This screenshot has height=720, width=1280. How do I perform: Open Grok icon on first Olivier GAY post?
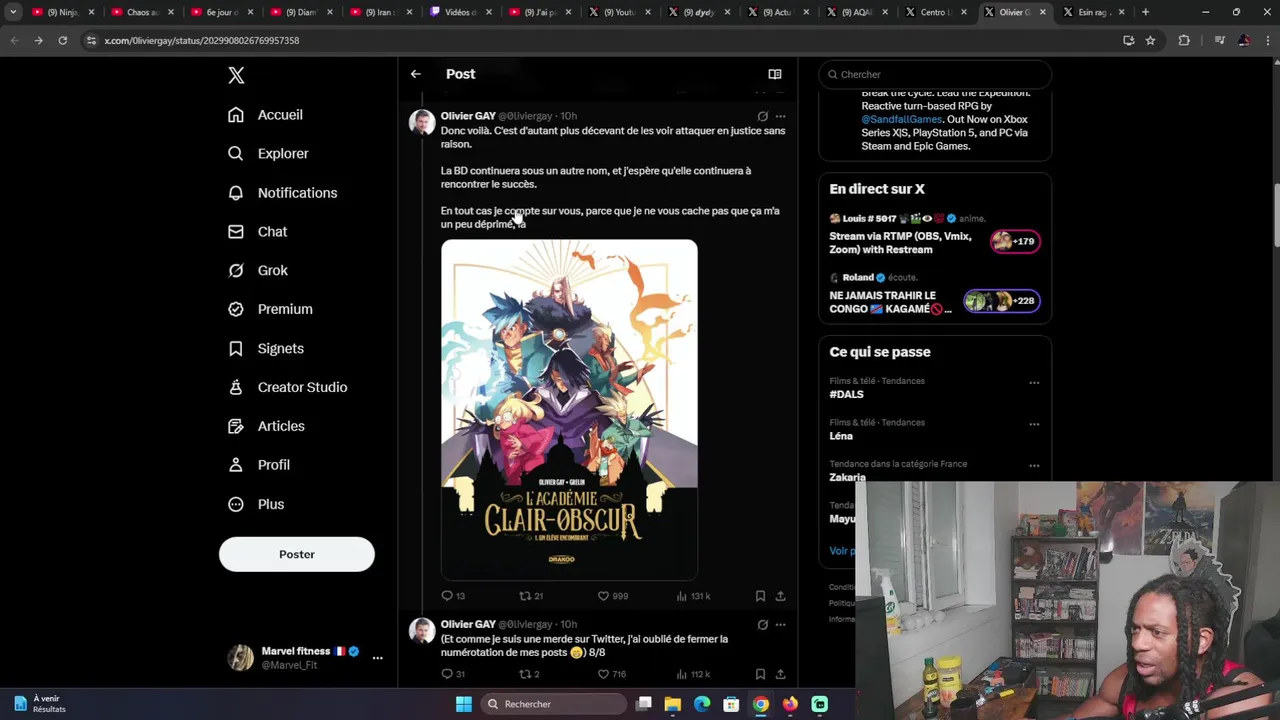tap(763, 116)
